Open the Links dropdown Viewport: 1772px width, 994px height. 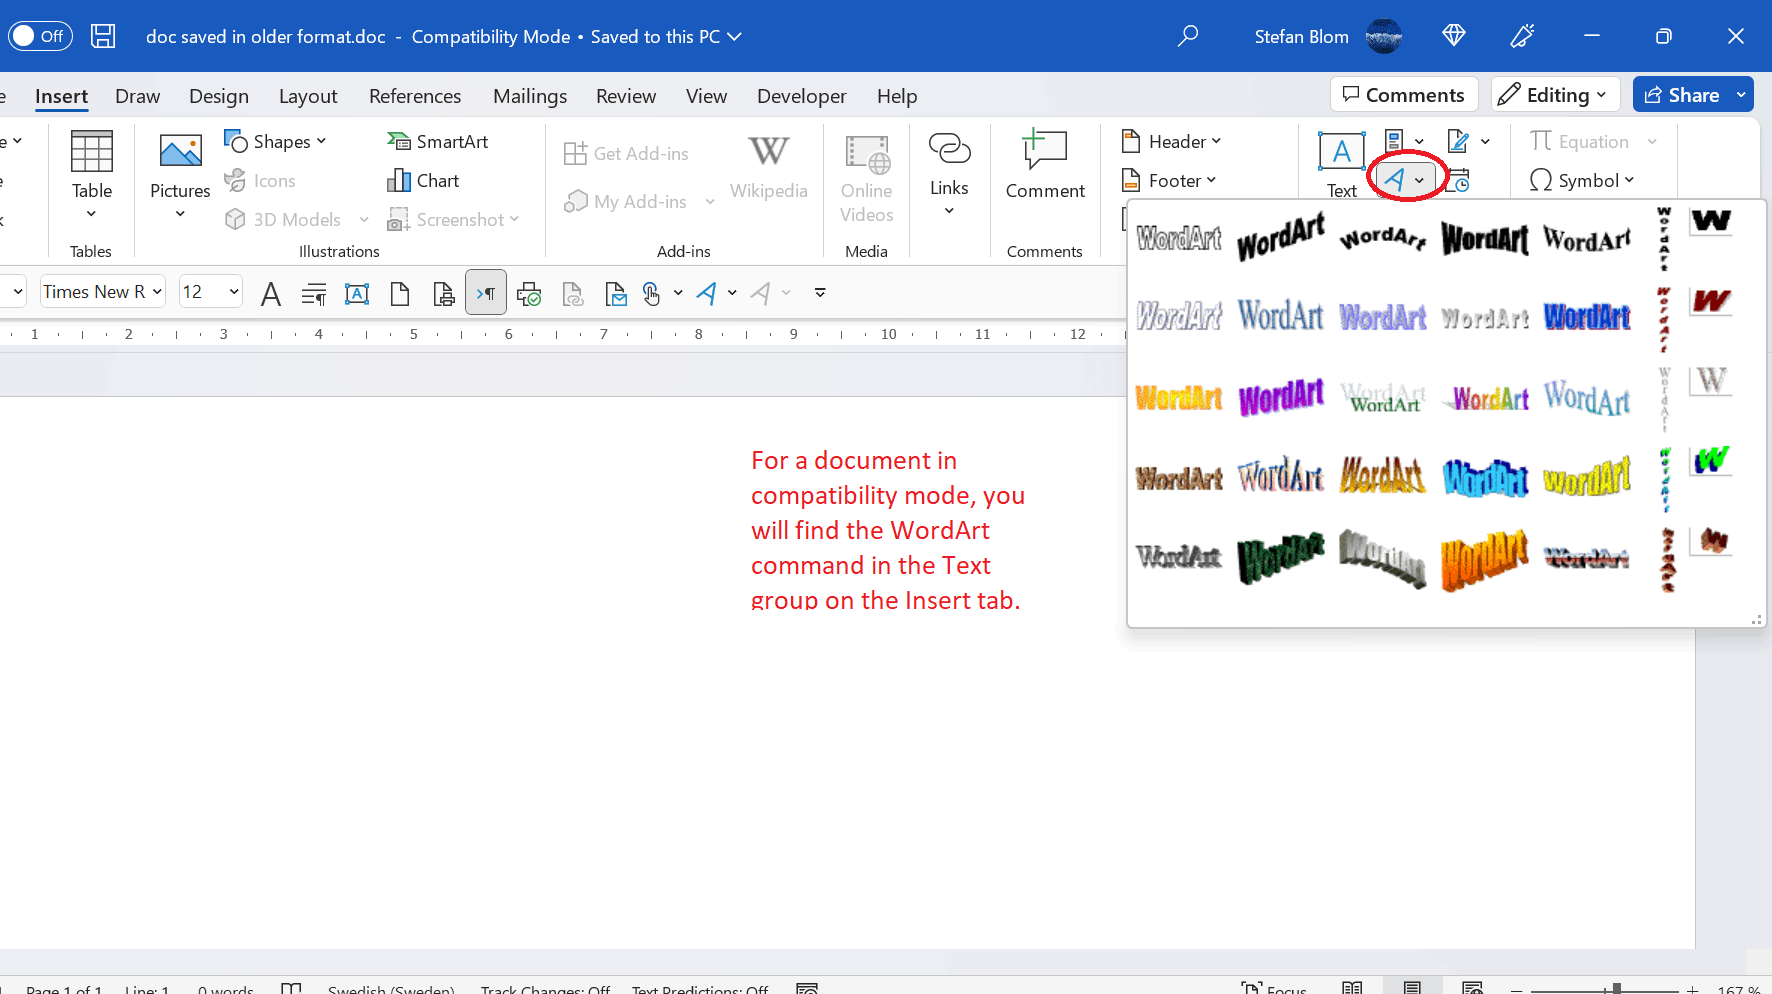point(949,175)
